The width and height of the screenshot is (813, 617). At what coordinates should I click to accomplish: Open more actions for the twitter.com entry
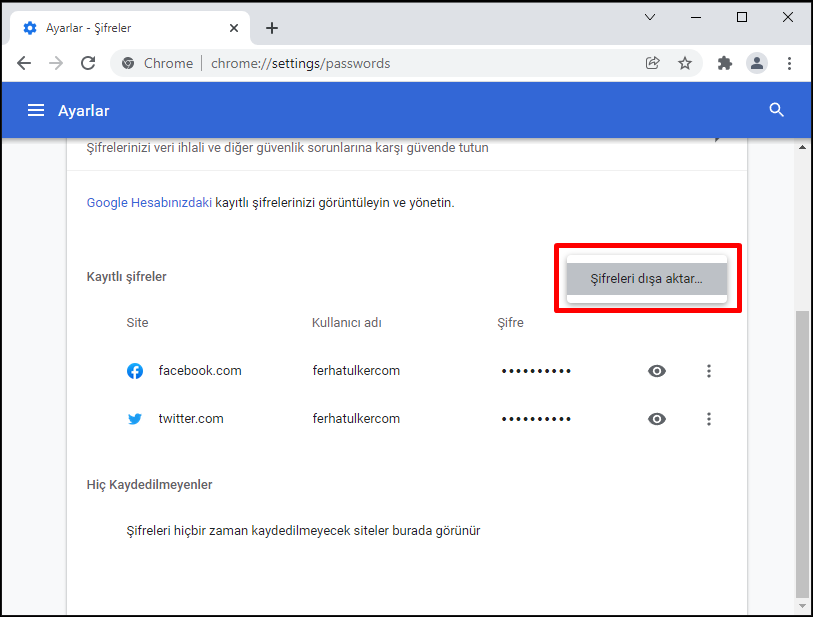[709, 419]
